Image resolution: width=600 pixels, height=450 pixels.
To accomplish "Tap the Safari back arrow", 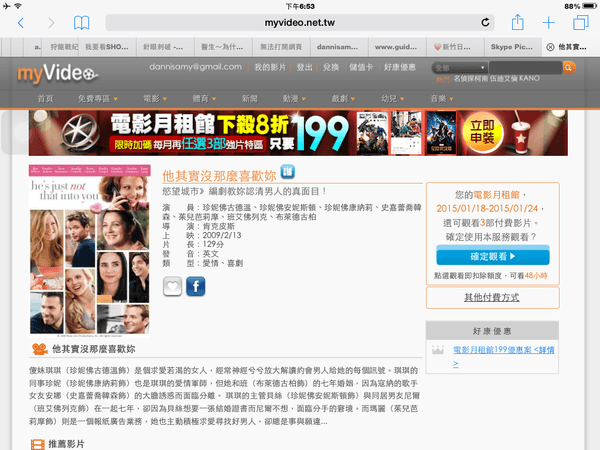I will pos(21,23).
